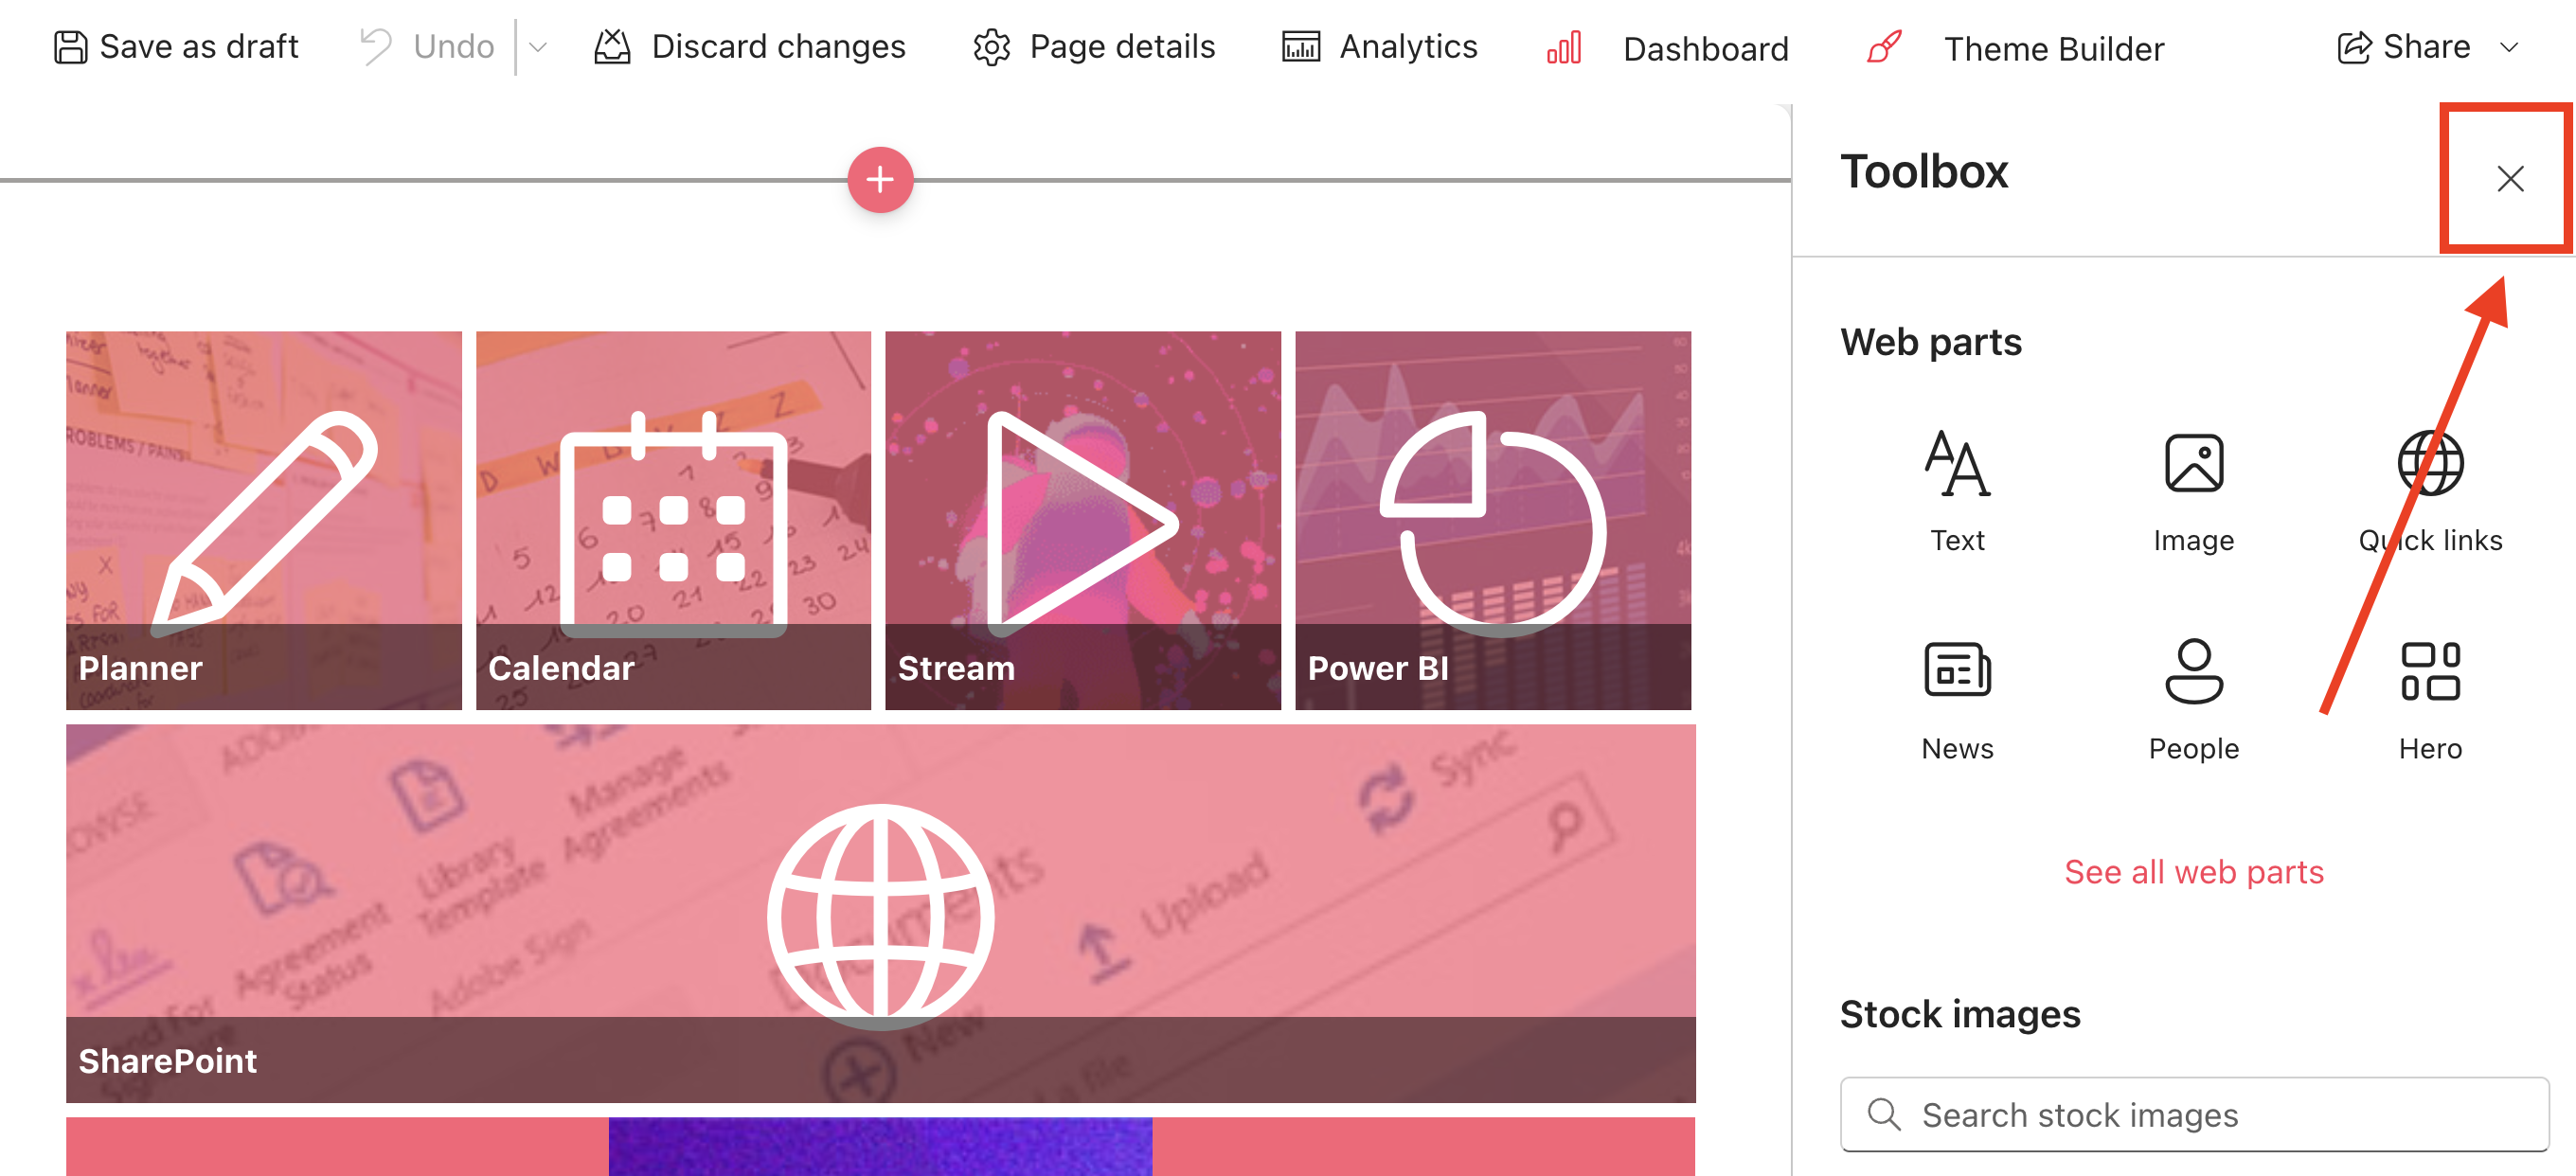Insert the News web part
This screenshot has width=2576, height=1176.
click(x=1956, y=671)
